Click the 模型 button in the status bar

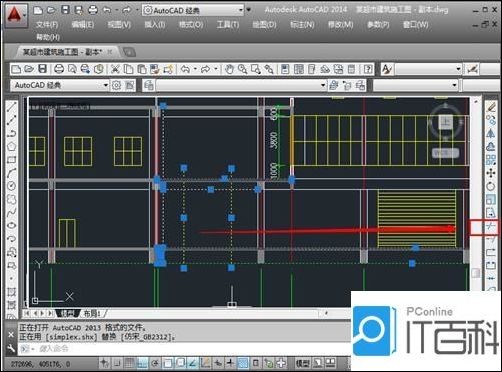[303, 363]
